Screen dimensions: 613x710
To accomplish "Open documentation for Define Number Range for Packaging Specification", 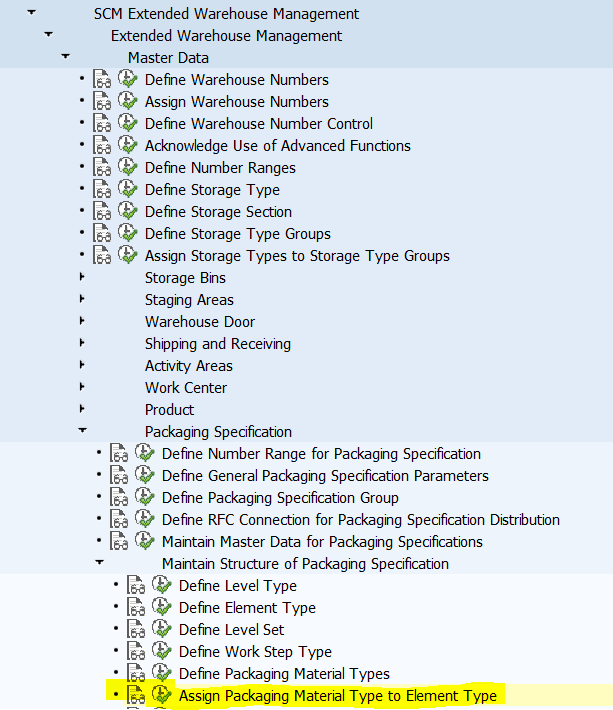I will click(x=119, y=453).
